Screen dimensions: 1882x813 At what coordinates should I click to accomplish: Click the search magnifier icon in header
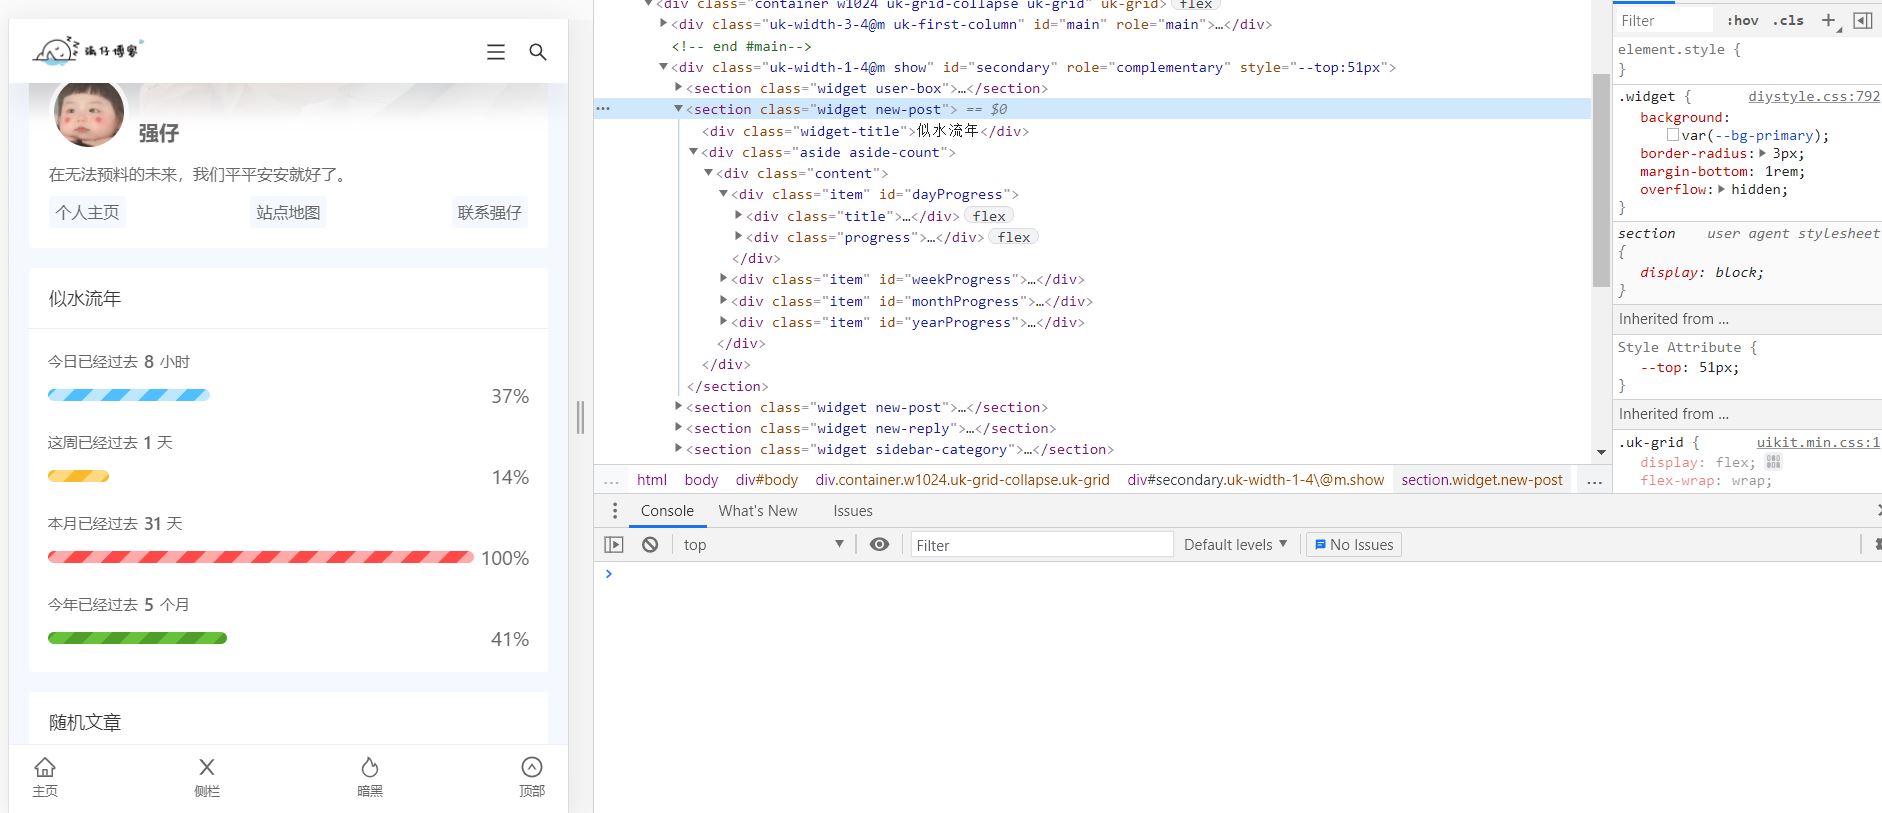point(537,52)
